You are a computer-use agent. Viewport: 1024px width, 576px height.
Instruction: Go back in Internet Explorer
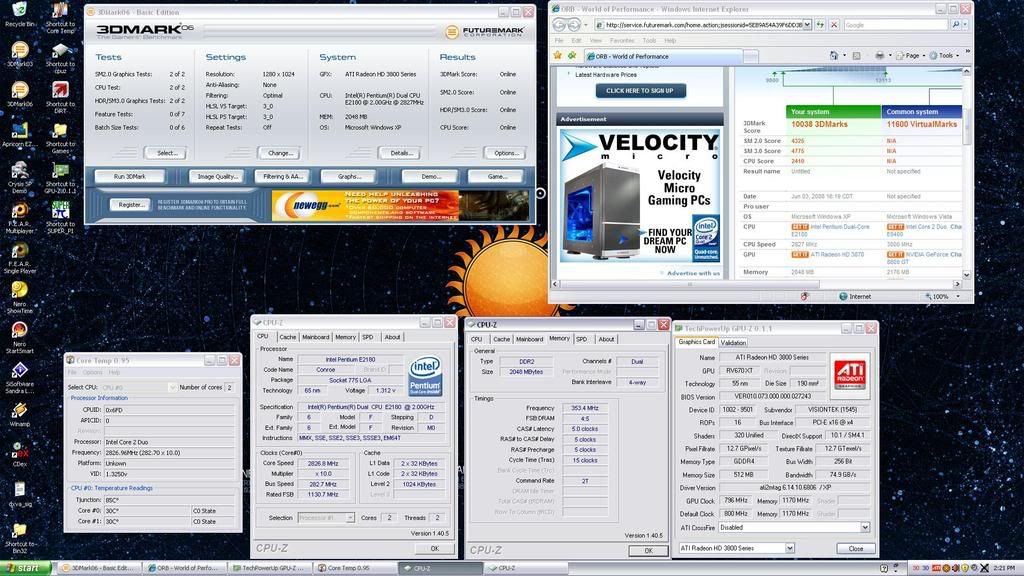coord(560,25)
